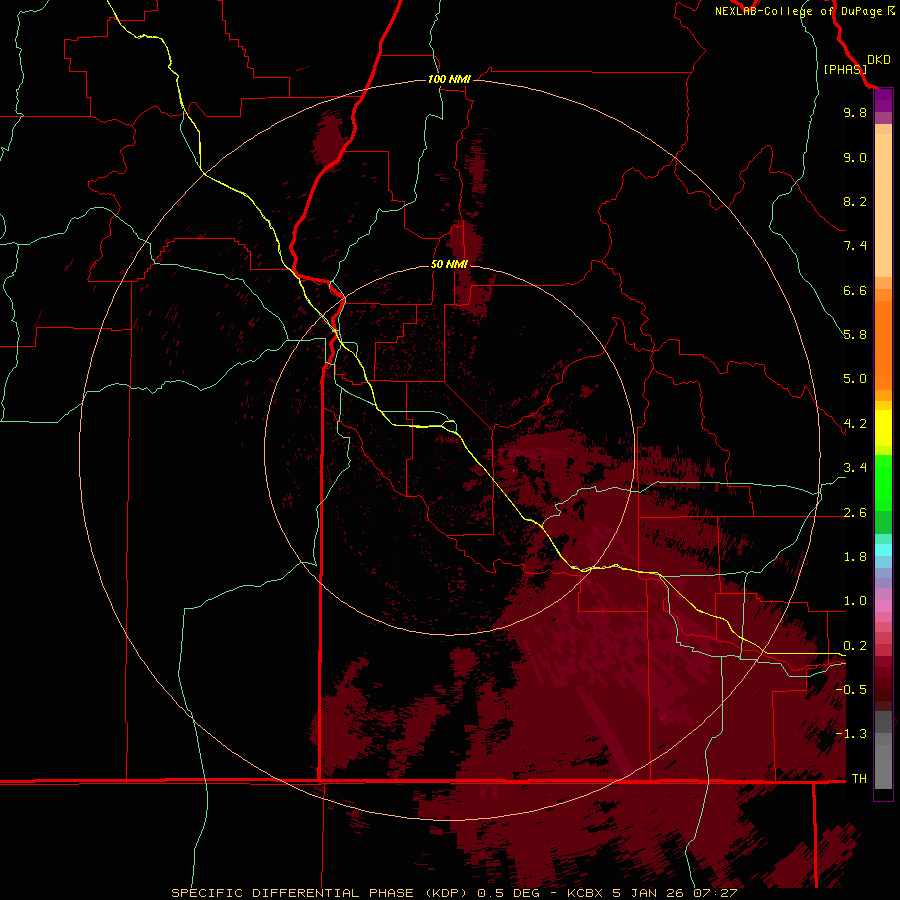Click the -1.3 scale label
Screen dimensions: 900x900
click(851, 734)
